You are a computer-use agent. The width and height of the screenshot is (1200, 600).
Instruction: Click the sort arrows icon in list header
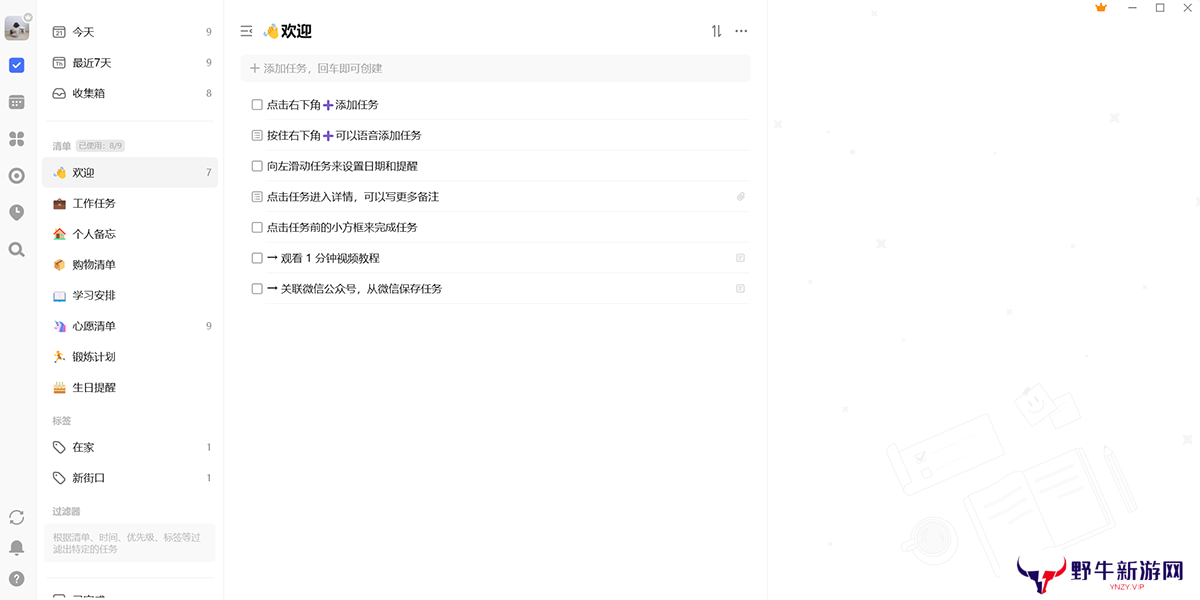click(x=716, y=31)
